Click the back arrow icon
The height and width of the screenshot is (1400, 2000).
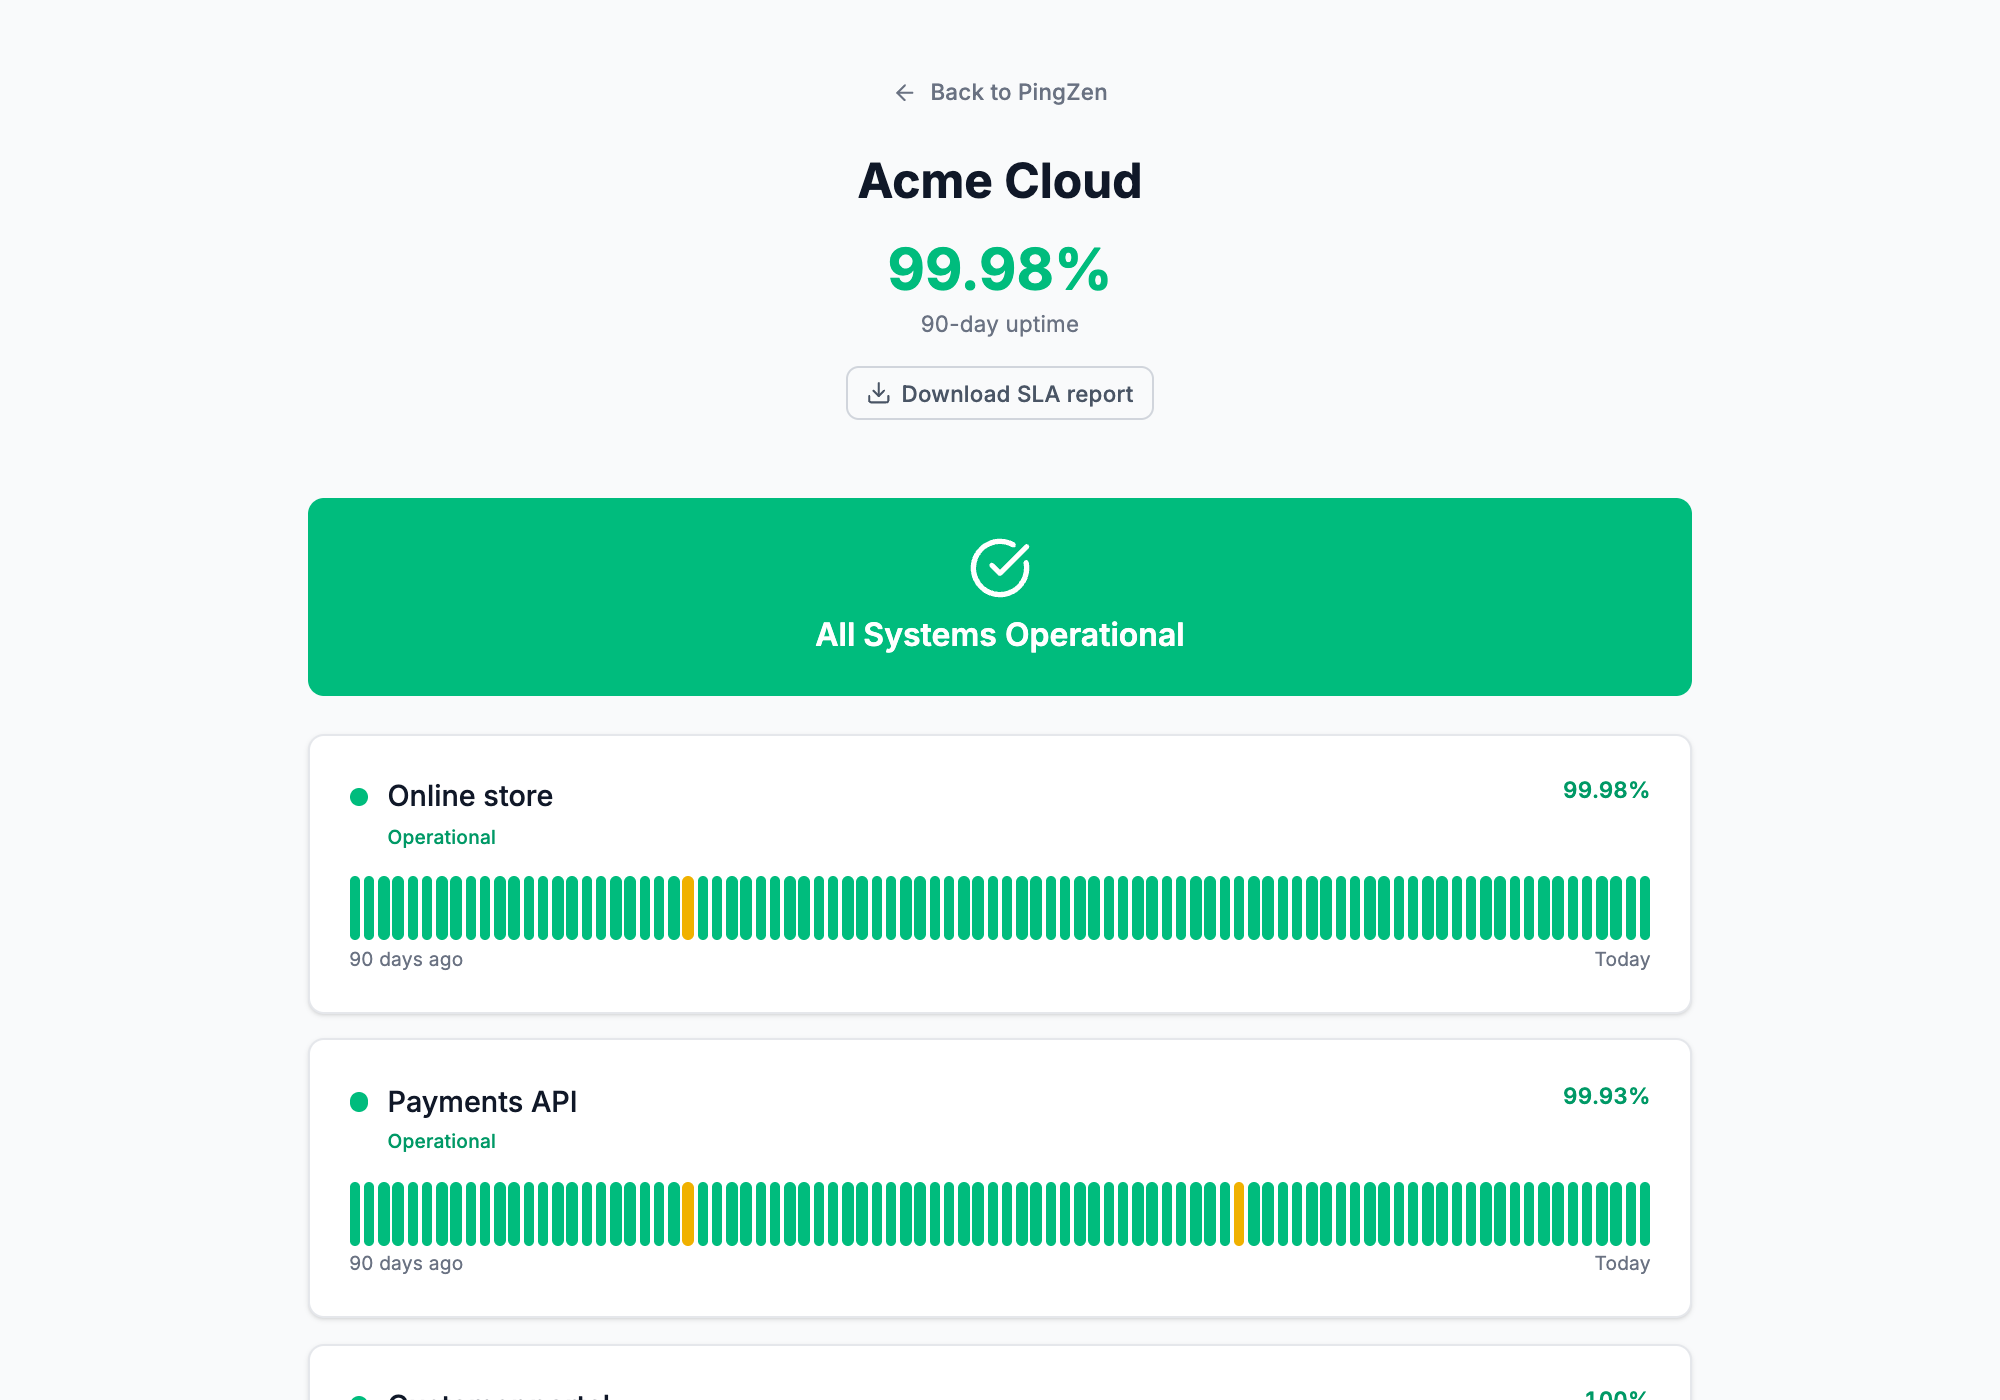904,93
